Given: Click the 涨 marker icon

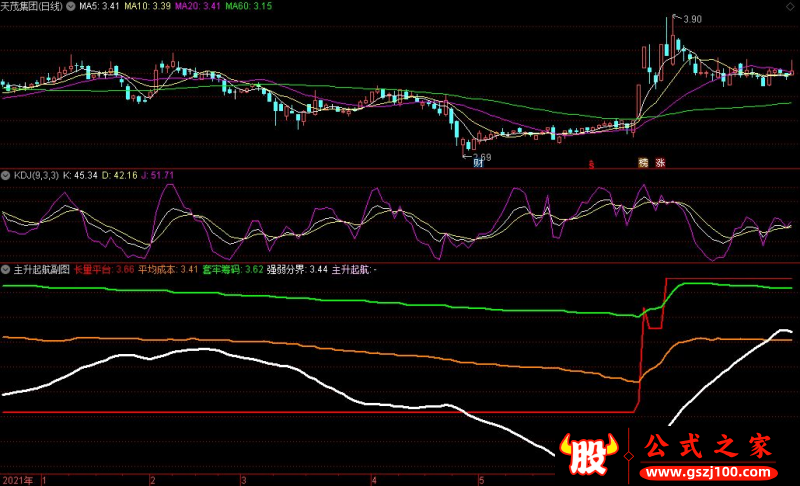Looking at the screenshot, I should [660, 163].
